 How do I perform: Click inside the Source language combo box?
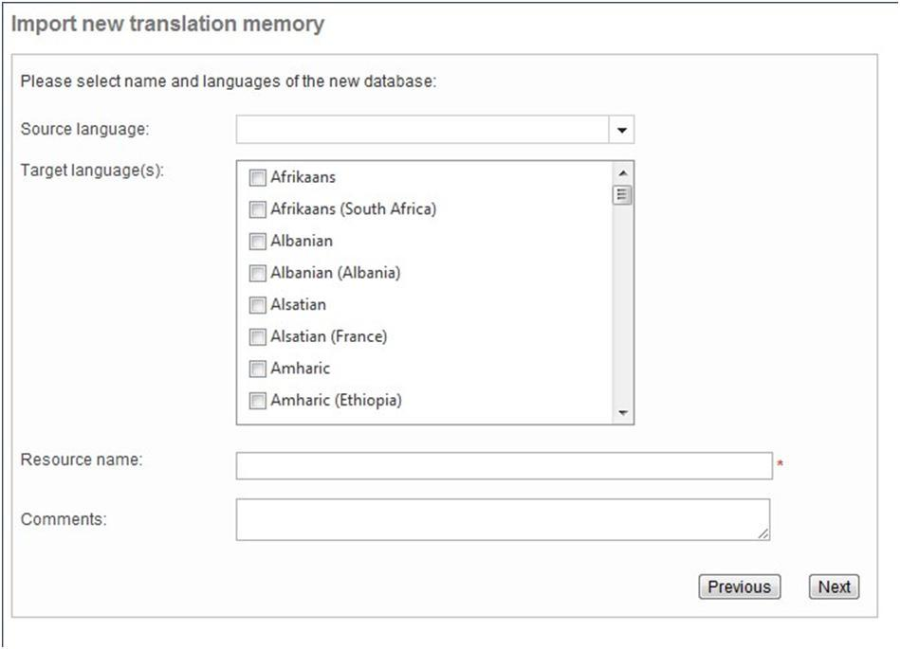coord(422,130)
